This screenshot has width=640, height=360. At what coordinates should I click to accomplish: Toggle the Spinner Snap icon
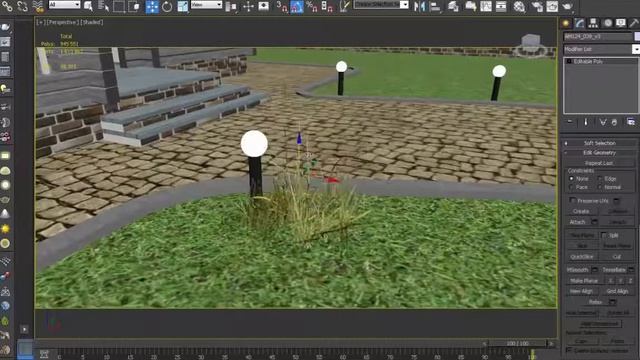coord(327,6)
